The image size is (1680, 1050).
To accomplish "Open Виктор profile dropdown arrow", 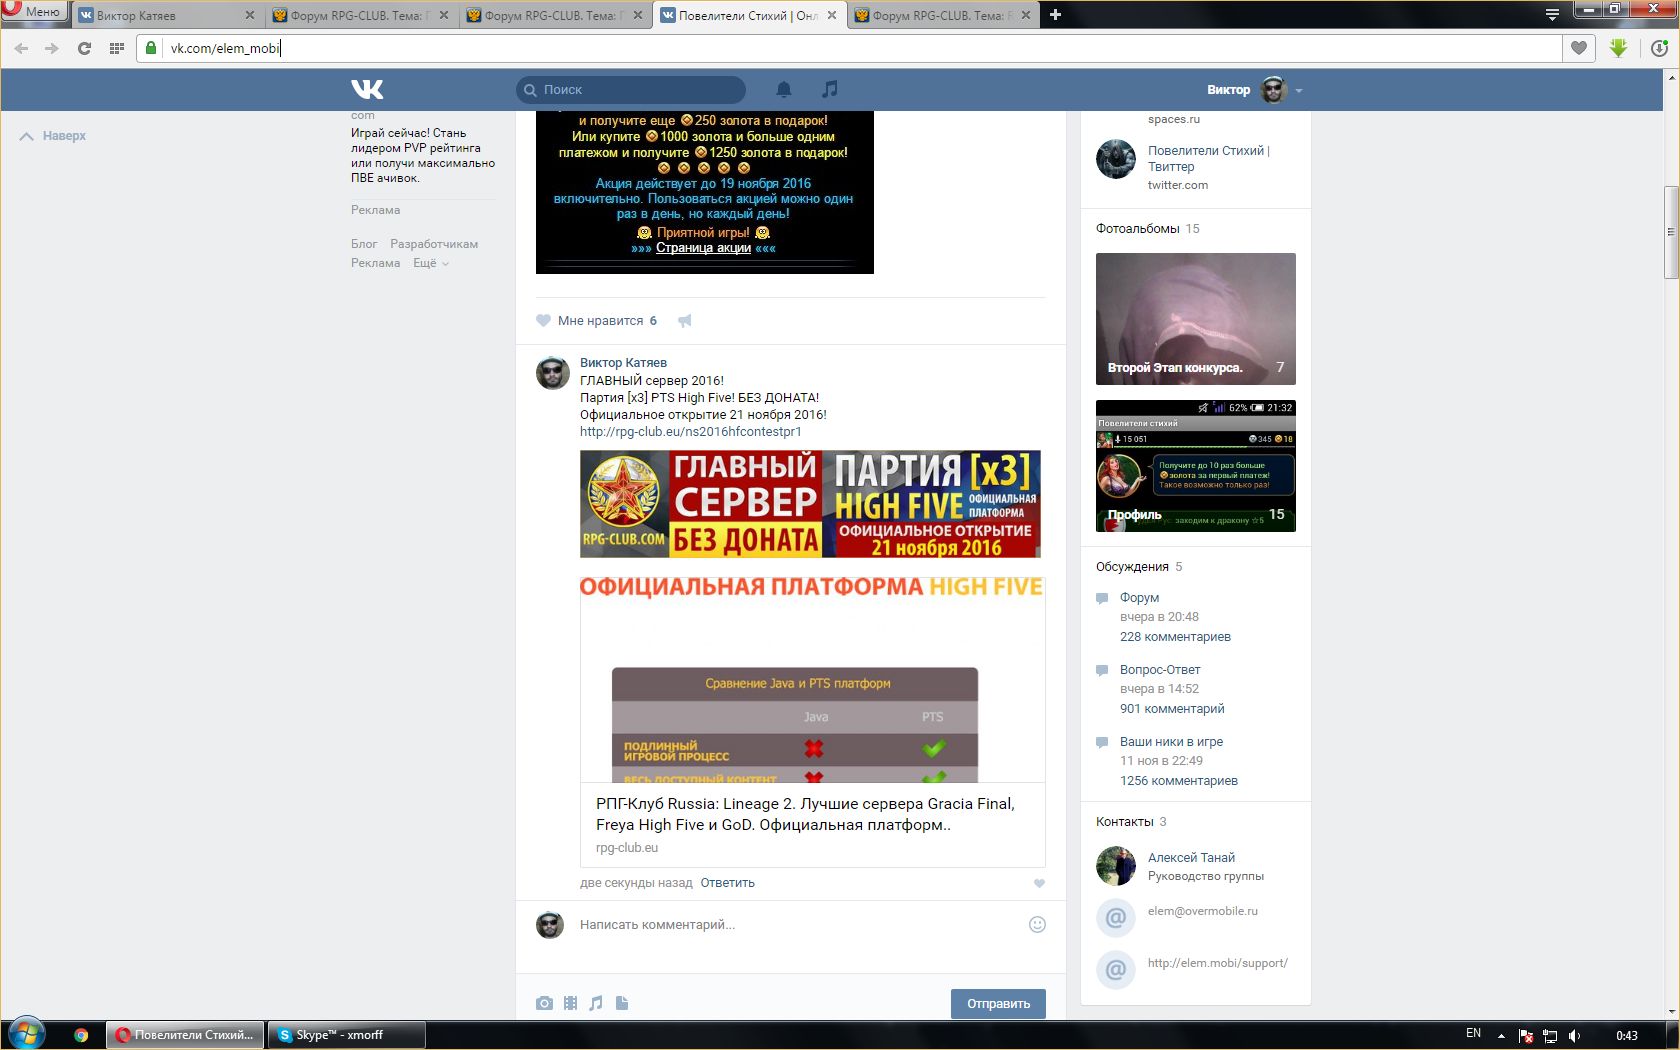I will [x=1299, y=90].
